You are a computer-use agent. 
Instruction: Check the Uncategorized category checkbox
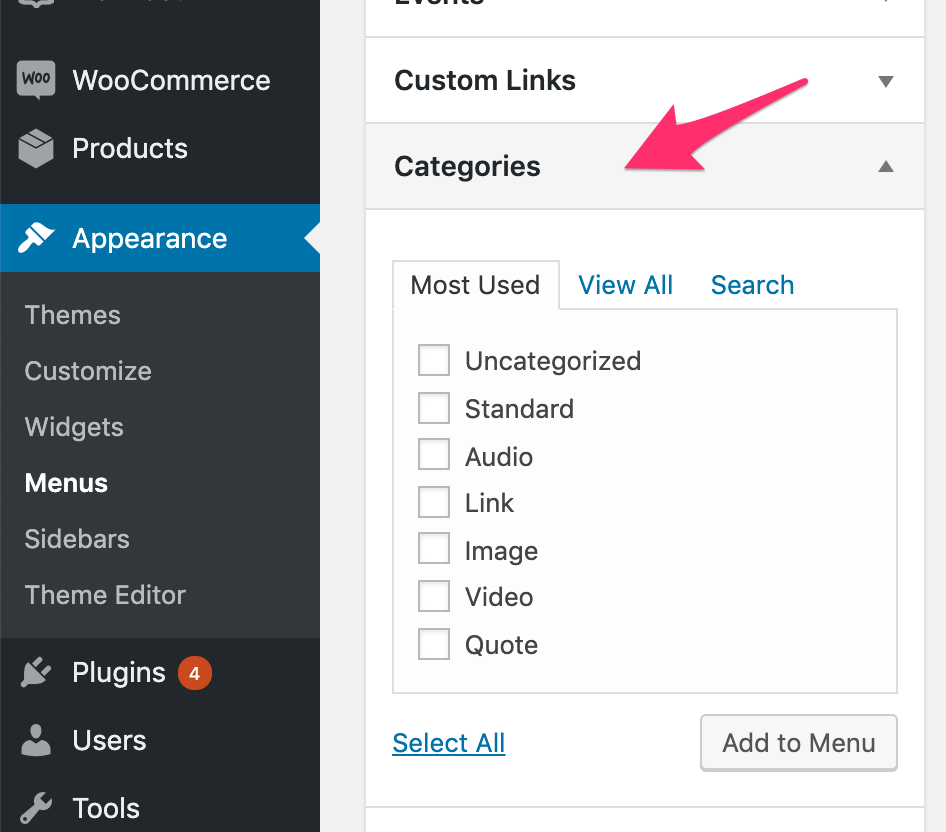[434, 361]
